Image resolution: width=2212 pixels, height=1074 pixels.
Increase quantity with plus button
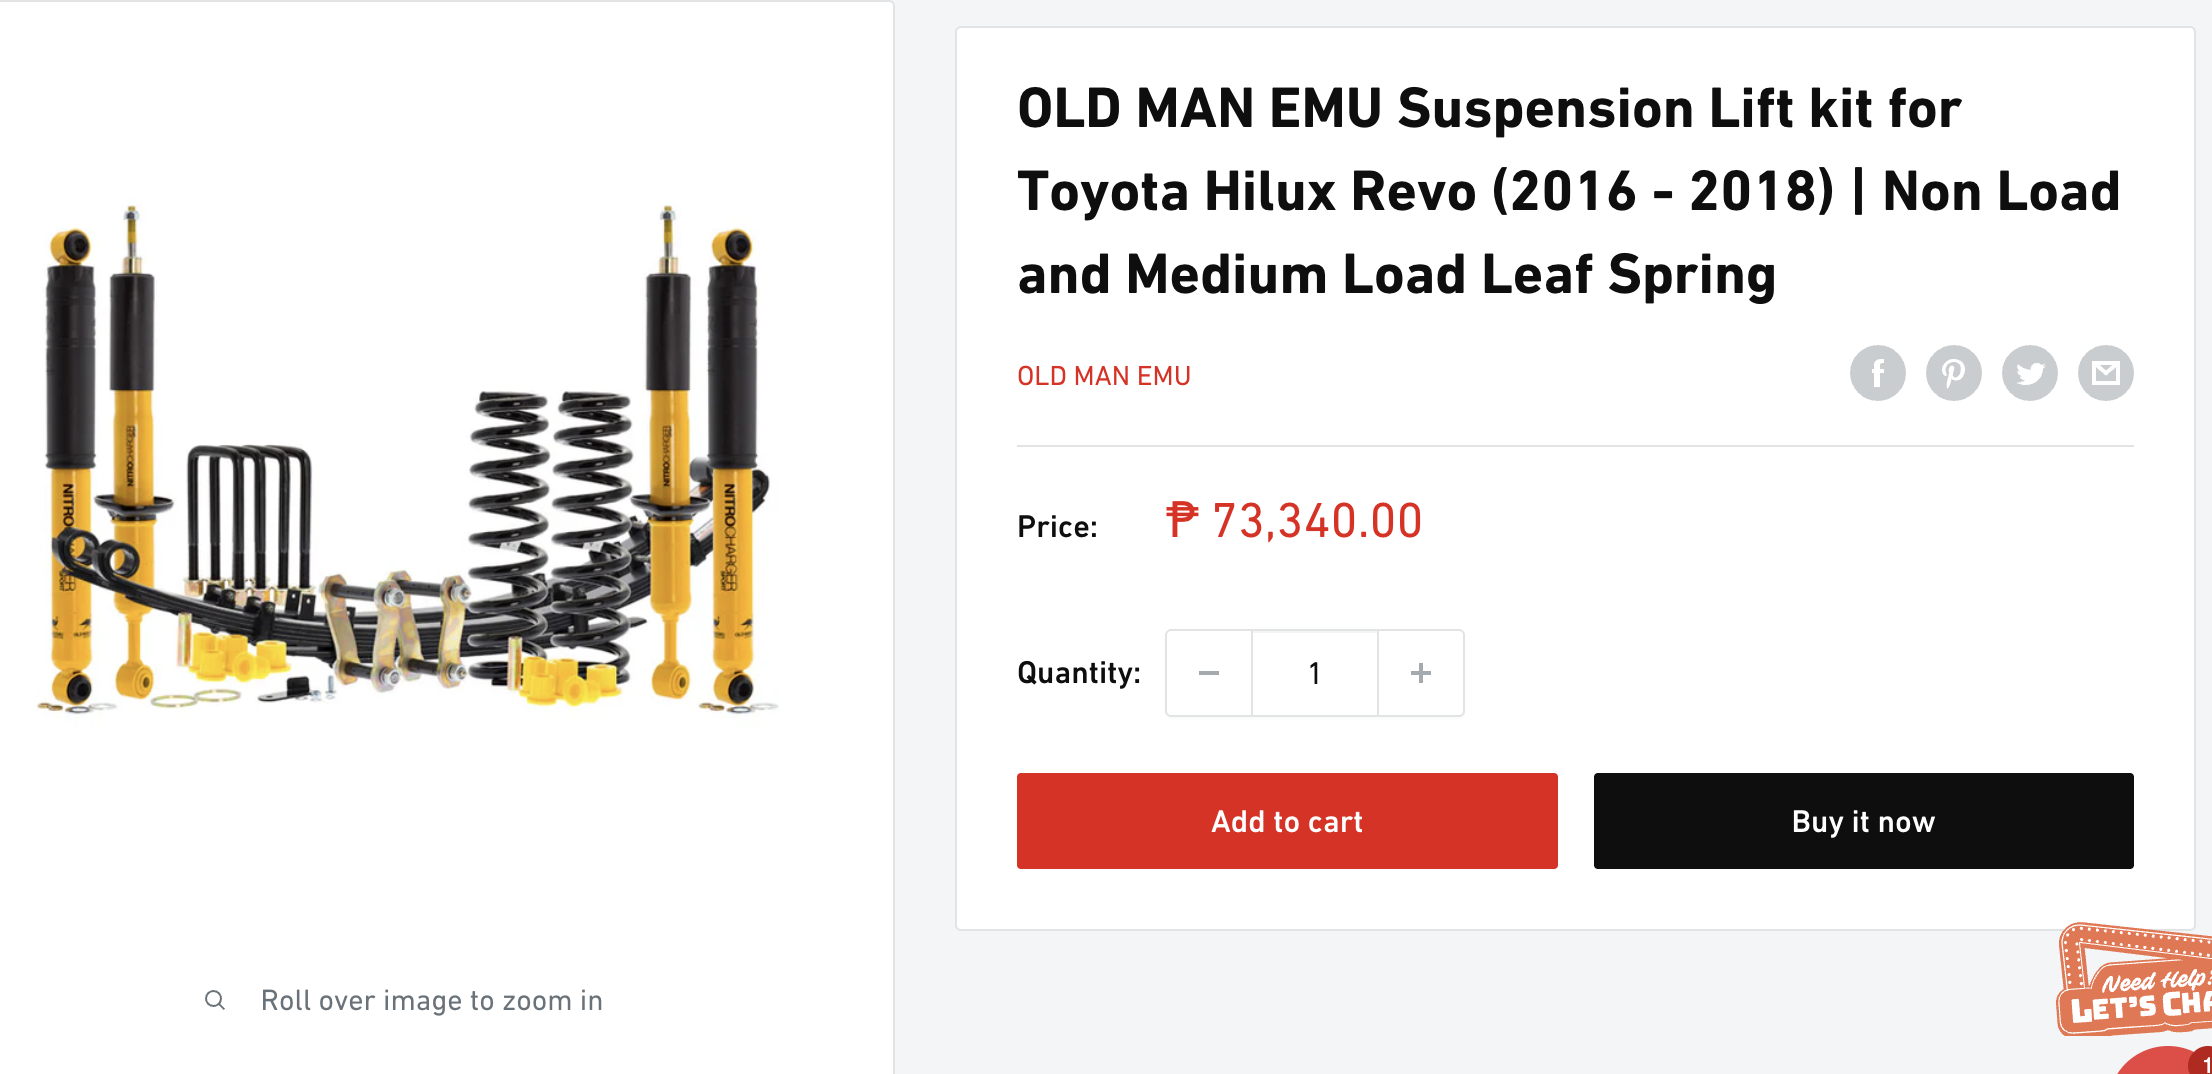click(x=1421, y=673)
